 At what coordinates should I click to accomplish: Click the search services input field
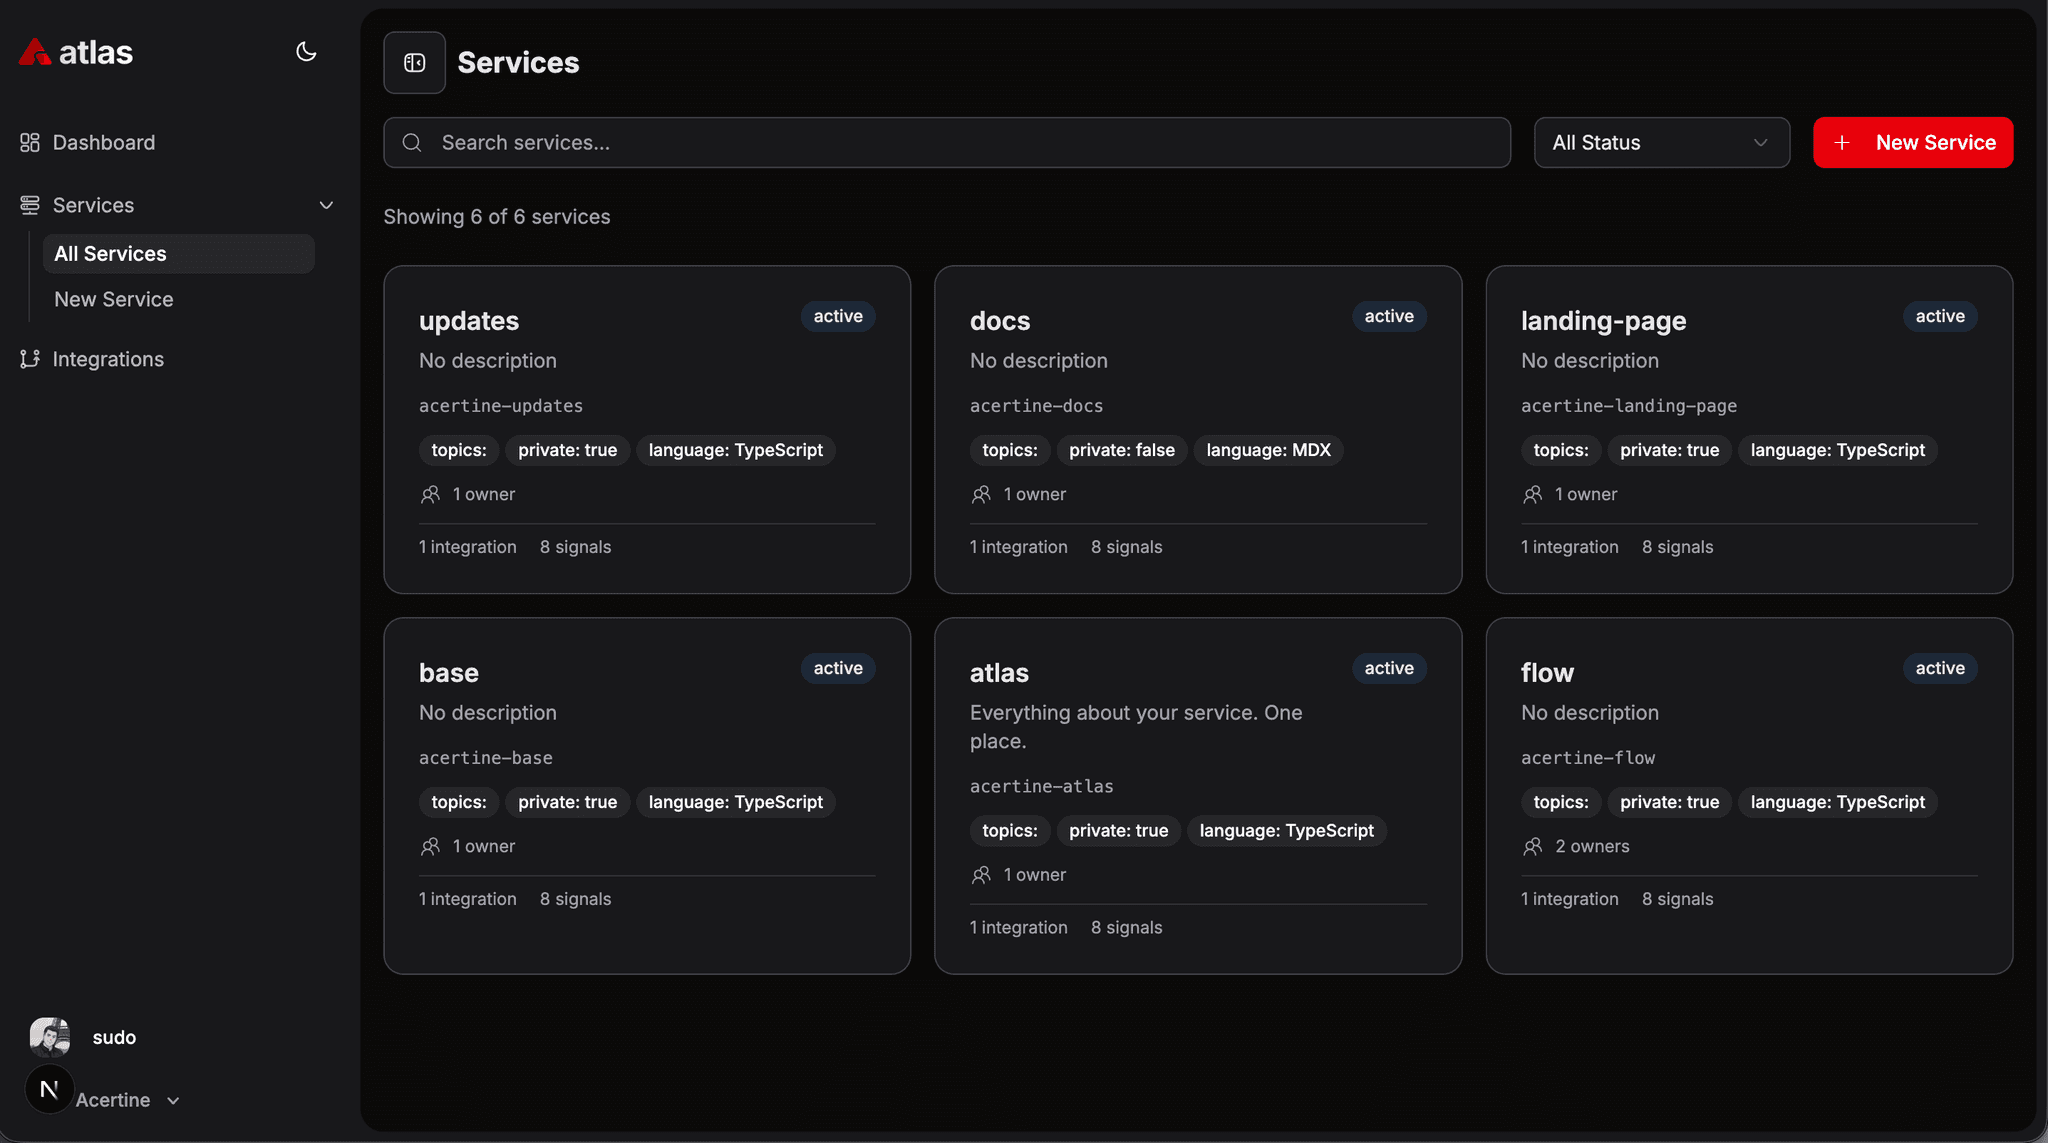945,142
